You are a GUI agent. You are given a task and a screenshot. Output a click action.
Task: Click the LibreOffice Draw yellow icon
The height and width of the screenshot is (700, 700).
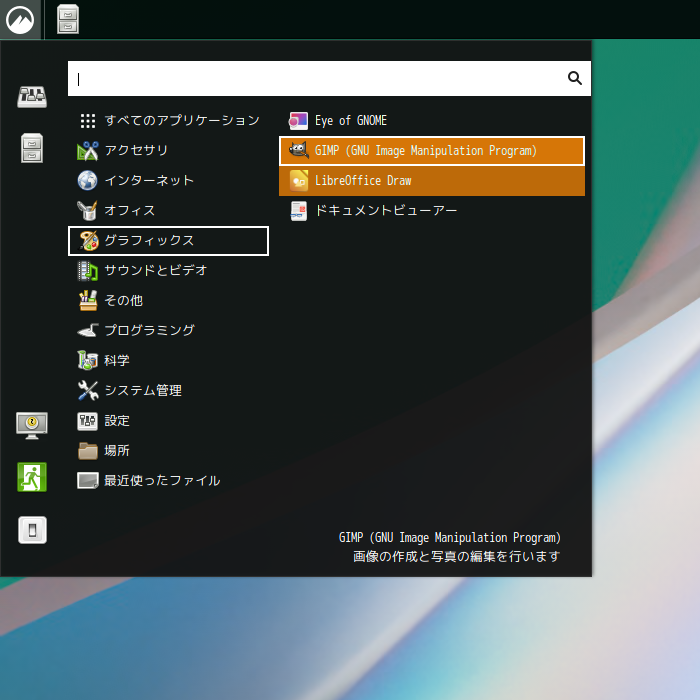tap(298, 181)
